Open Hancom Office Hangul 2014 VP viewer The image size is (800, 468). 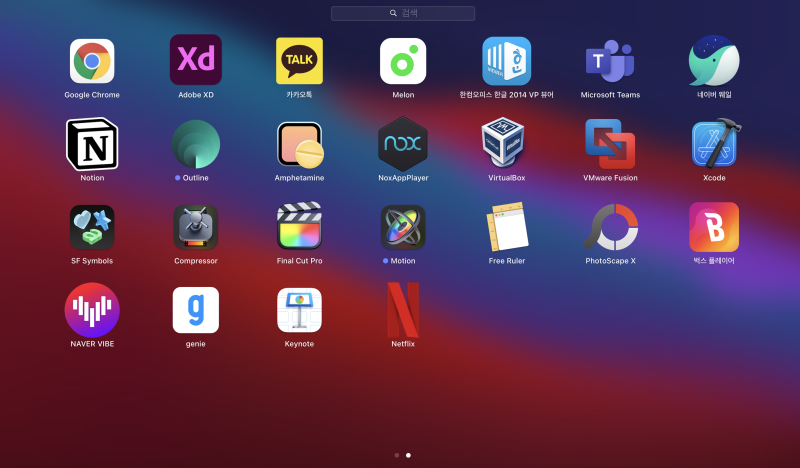coord(507,61)
